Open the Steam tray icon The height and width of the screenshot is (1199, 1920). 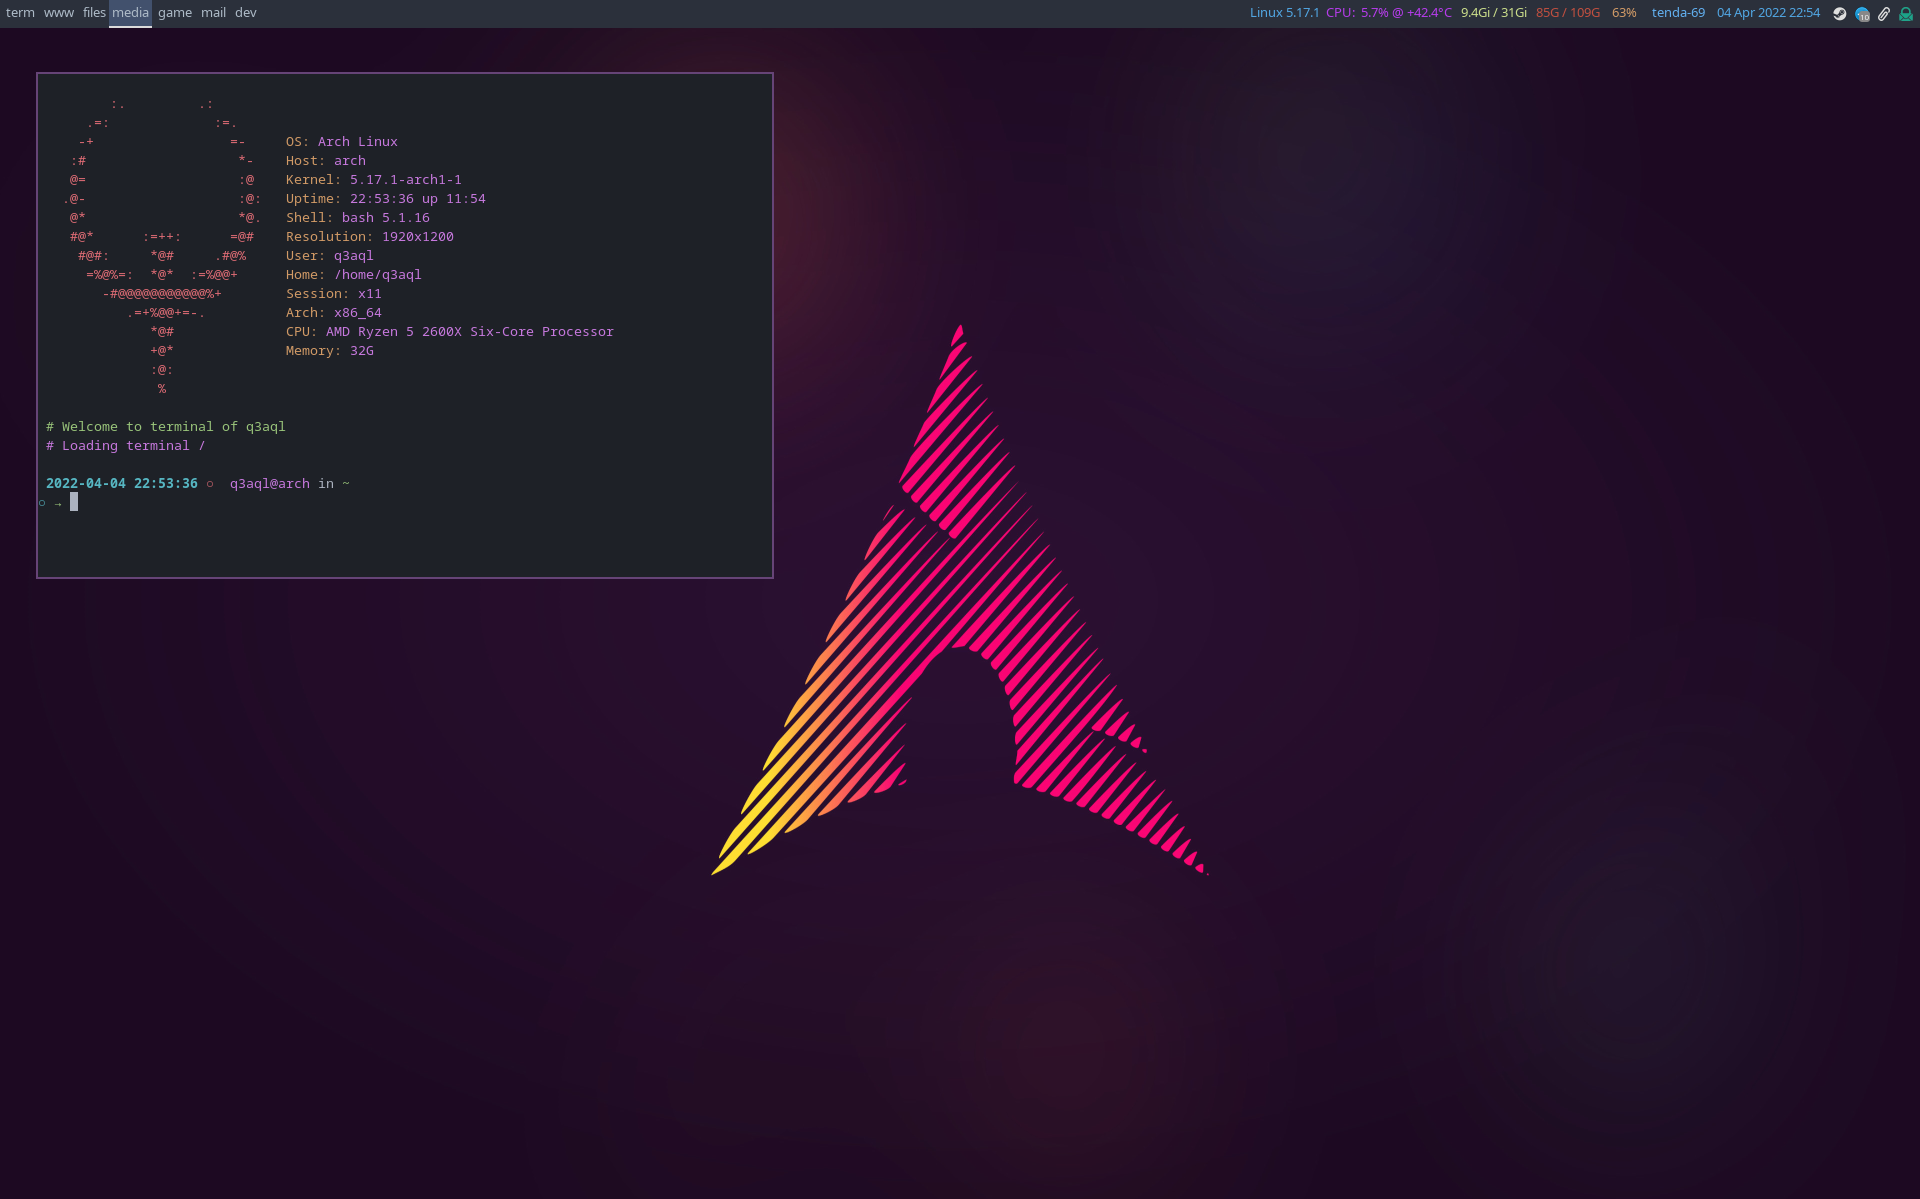pyautogui.click(x=1839, y=14)
